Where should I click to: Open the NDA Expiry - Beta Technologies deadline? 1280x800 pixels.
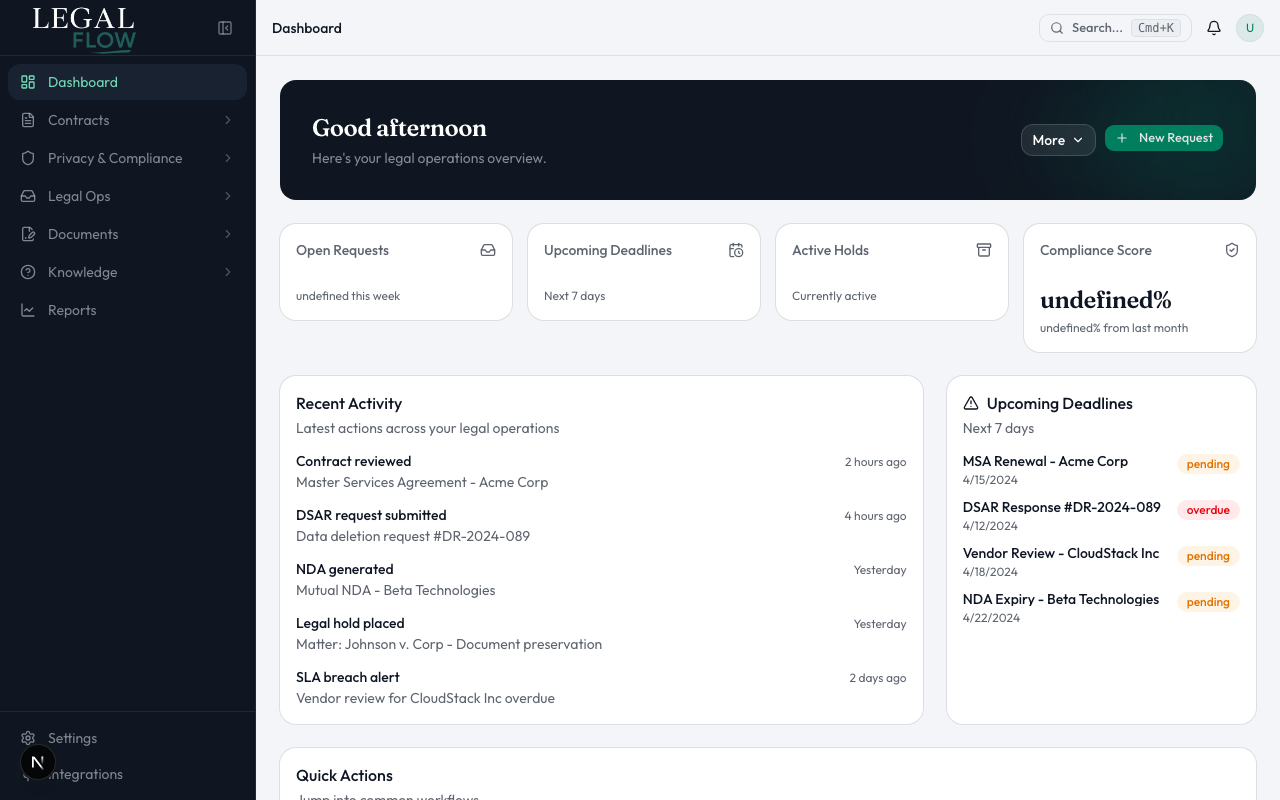point(1060,599)
